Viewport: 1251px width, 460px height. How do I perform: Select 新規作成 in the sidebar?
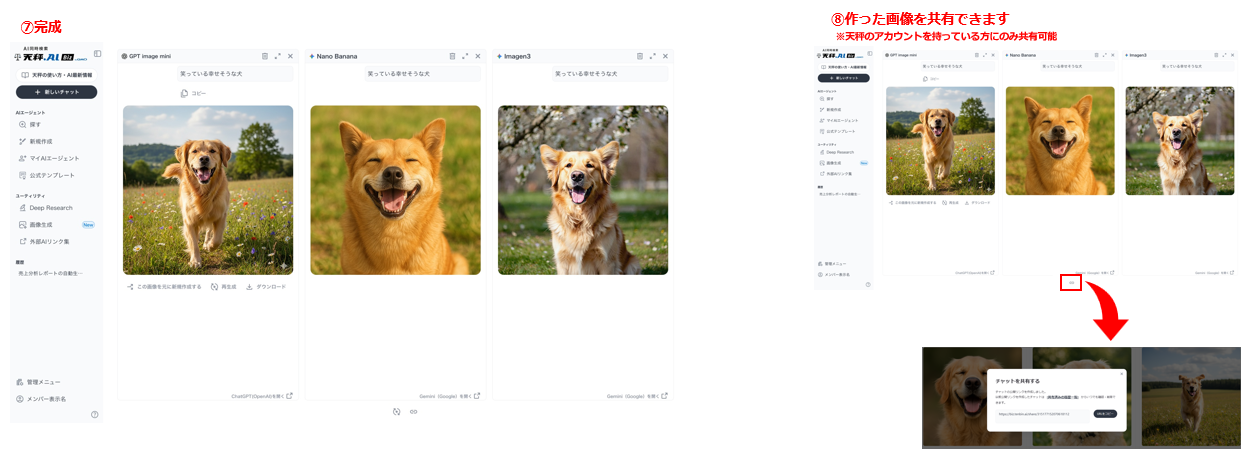coord(39,142)
